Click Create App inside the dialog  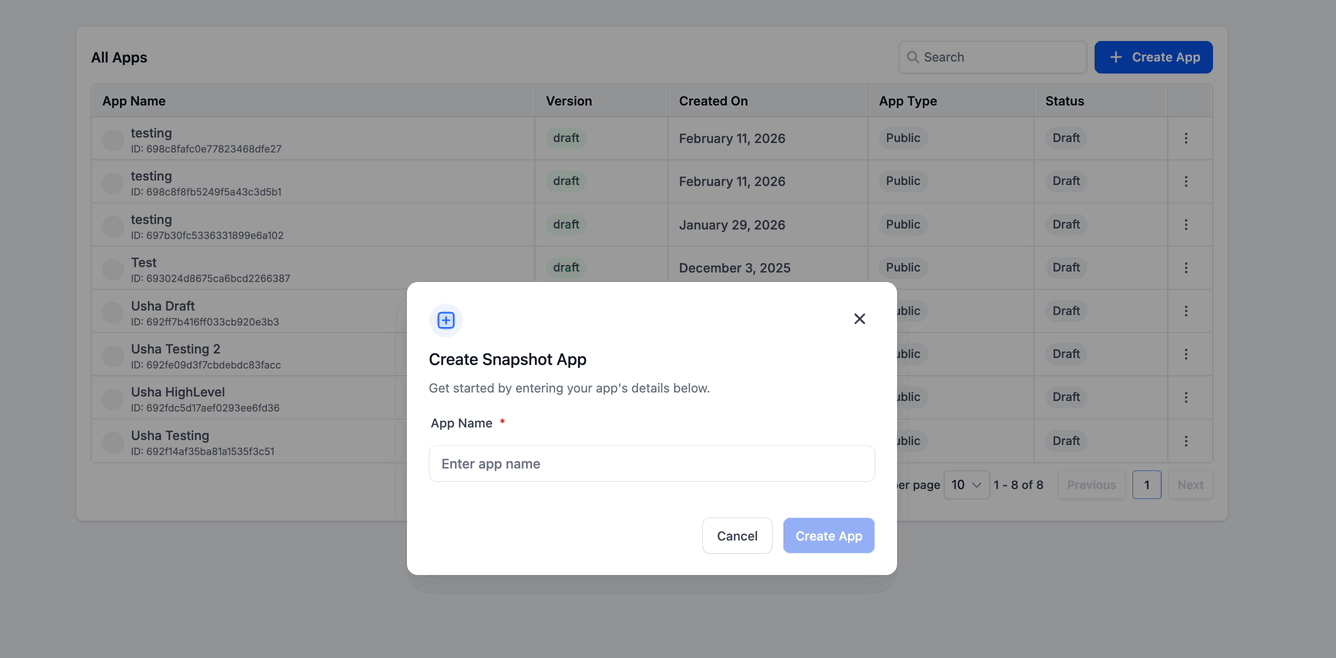(x=828, y=535)
